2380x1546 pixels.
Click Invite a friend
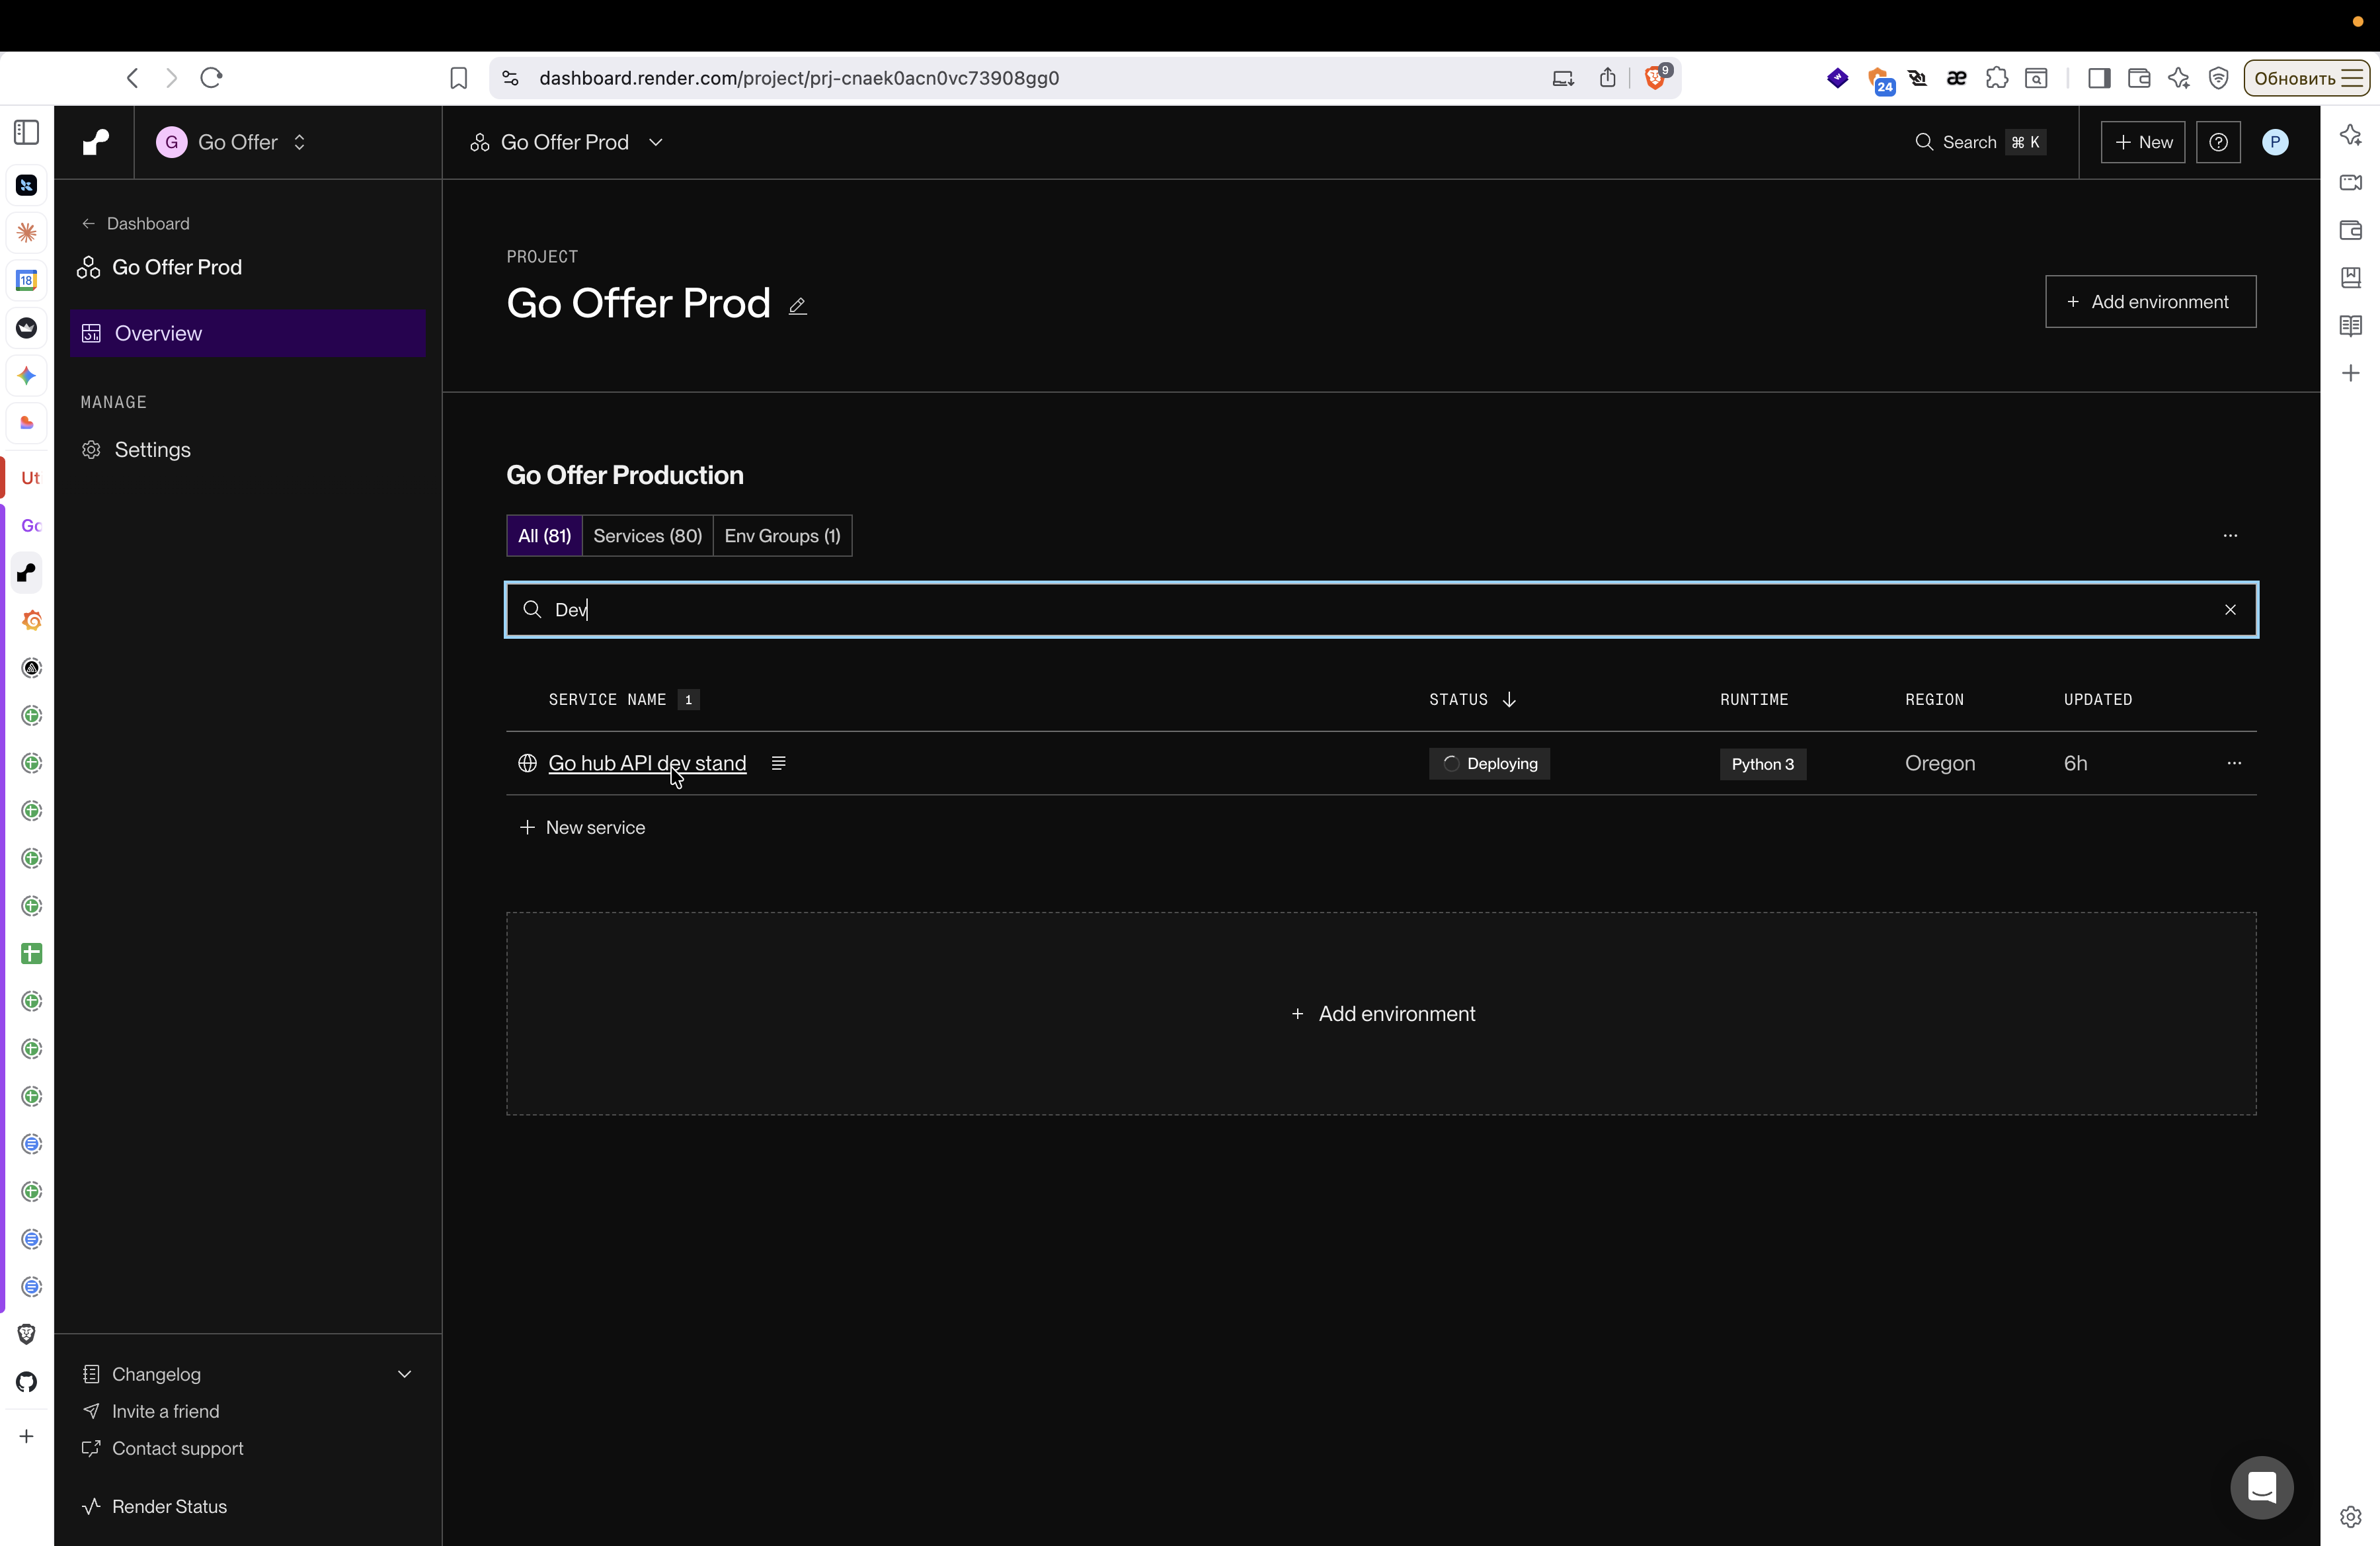click(150, 1411)
